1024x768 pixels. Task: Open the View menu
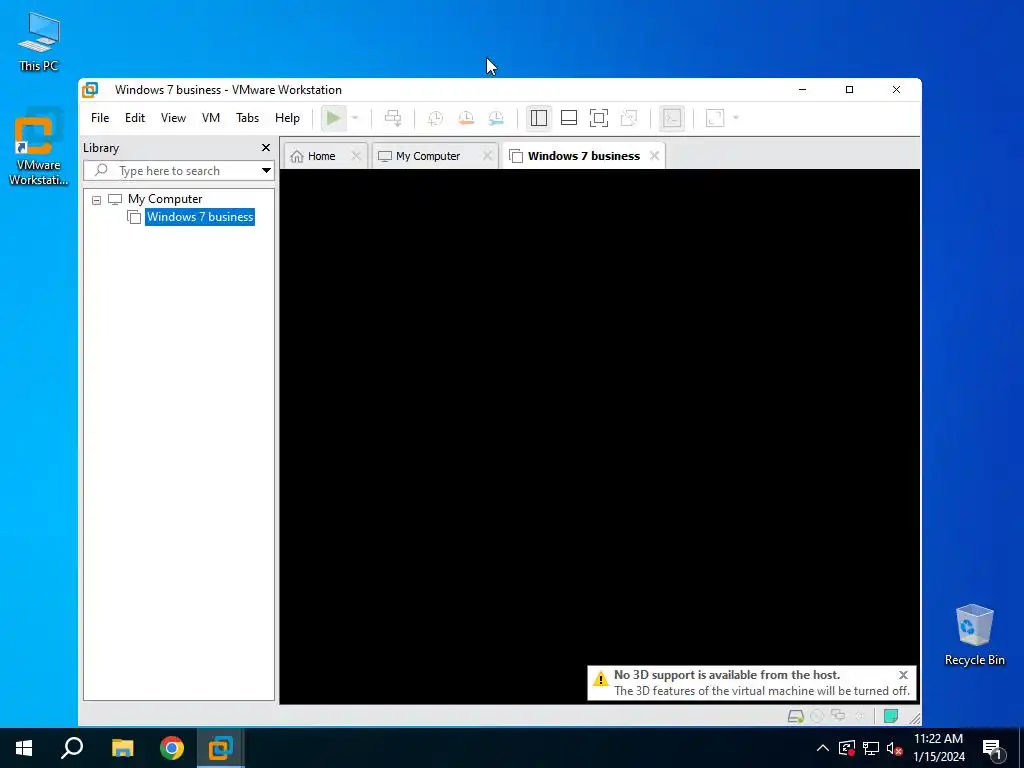point(173,118)
